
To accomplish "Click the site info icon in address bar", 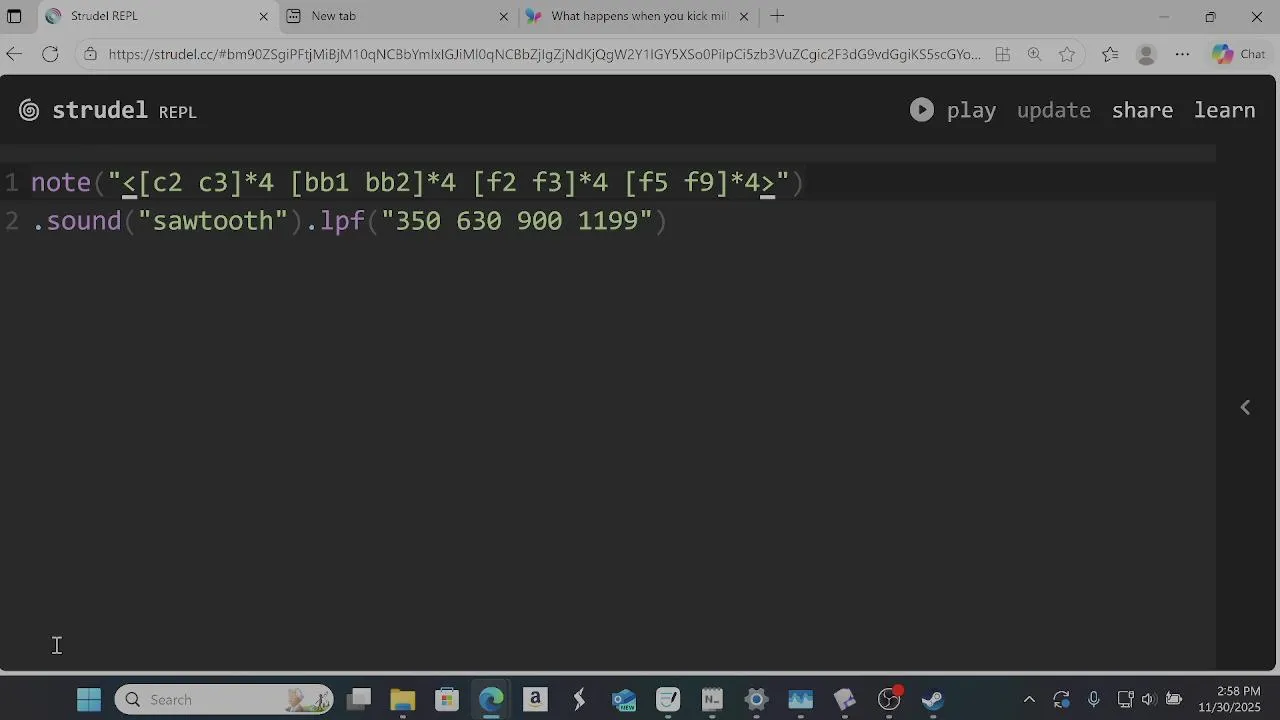I will [x=90, y=55].
